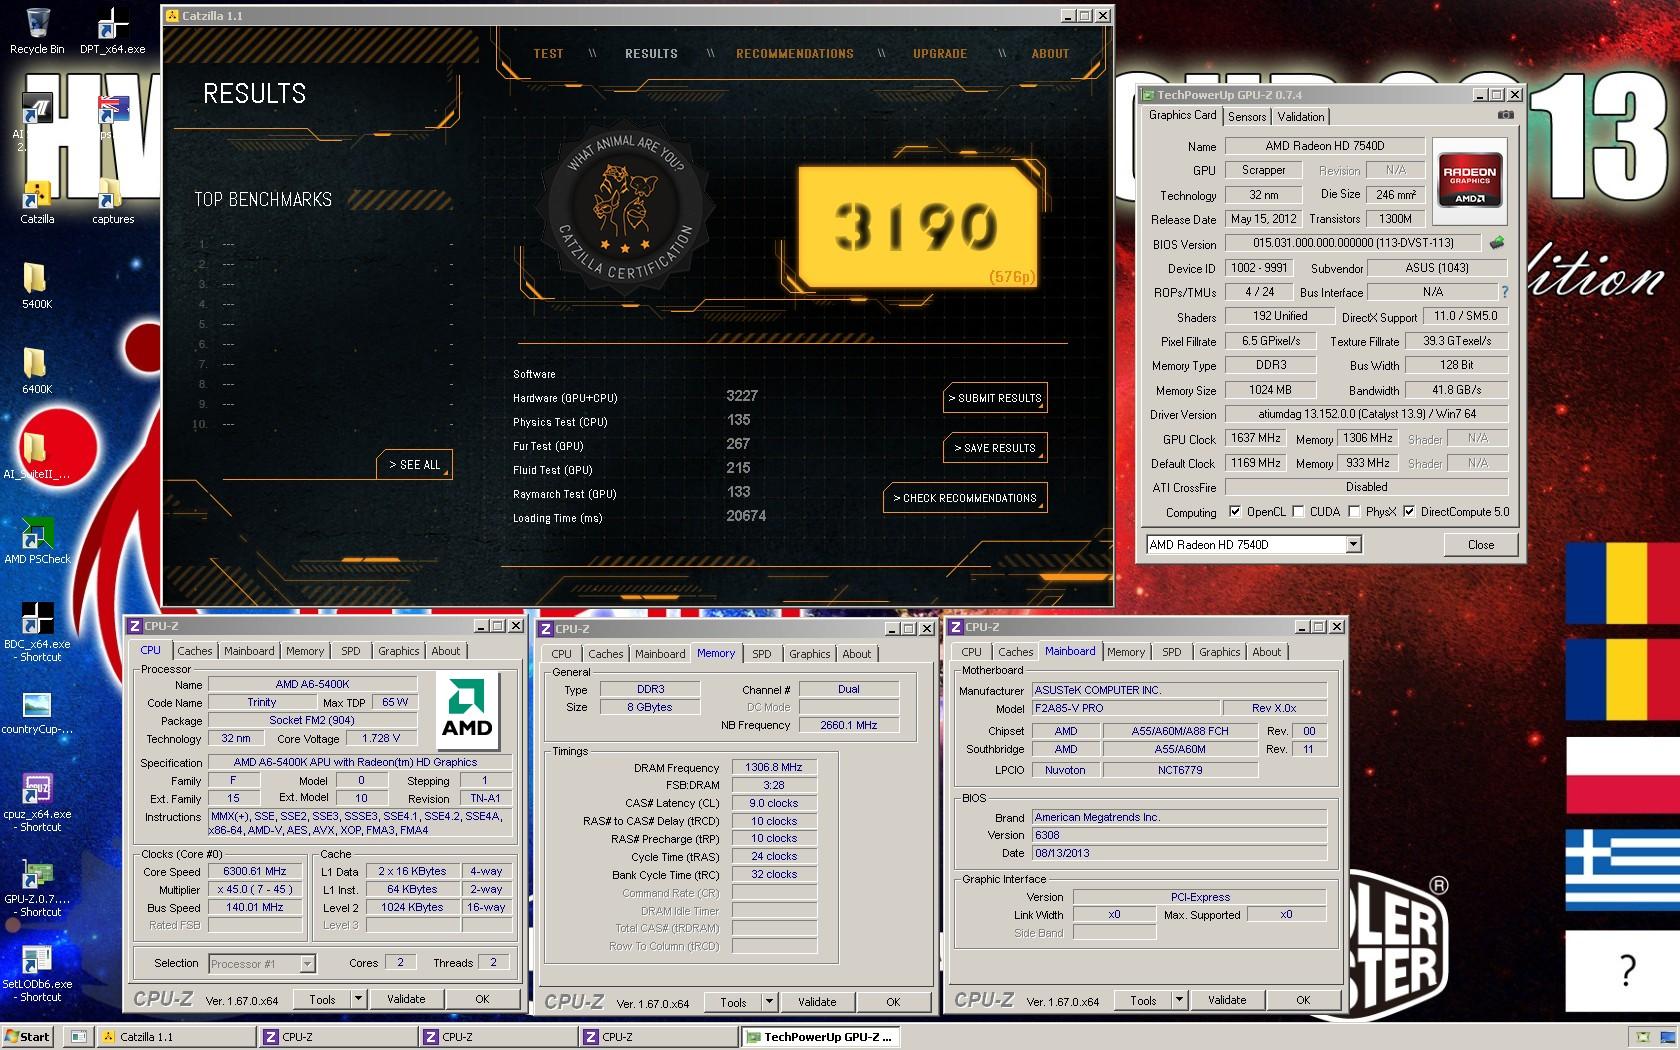Click the Core Speed 6300.61 MHz value
Viewport: 1680px width, 1050px height.
tap(255, 872)
